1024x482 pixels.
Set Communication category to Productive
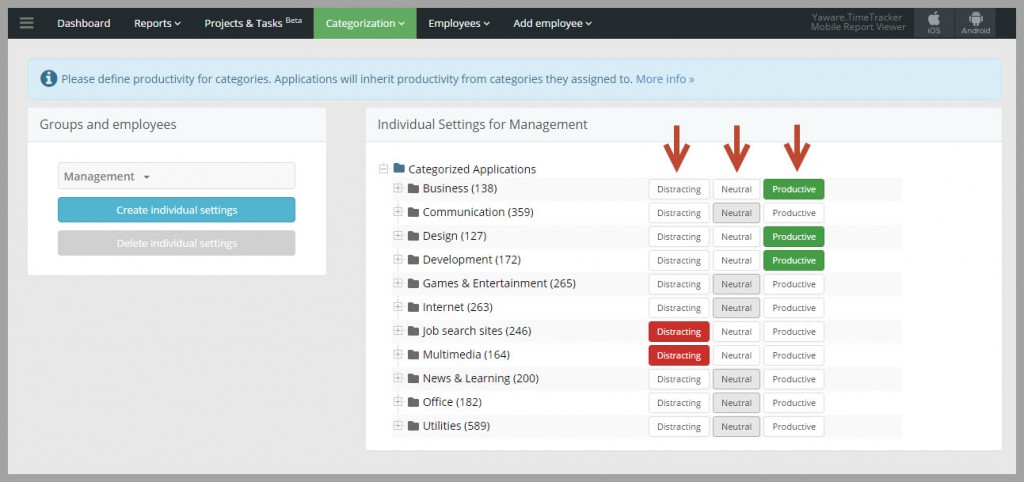793,213
